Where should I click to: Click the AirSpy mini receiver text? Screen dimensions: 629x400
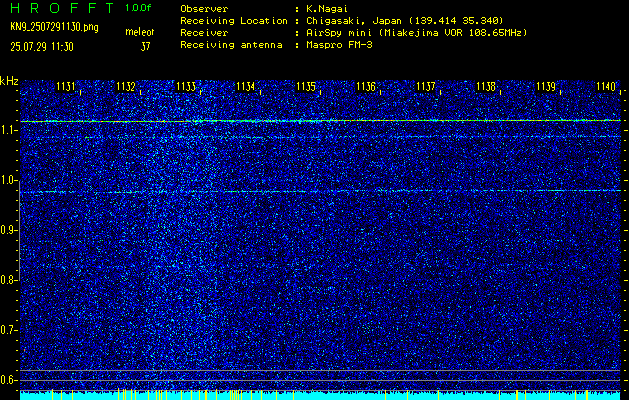417,33
